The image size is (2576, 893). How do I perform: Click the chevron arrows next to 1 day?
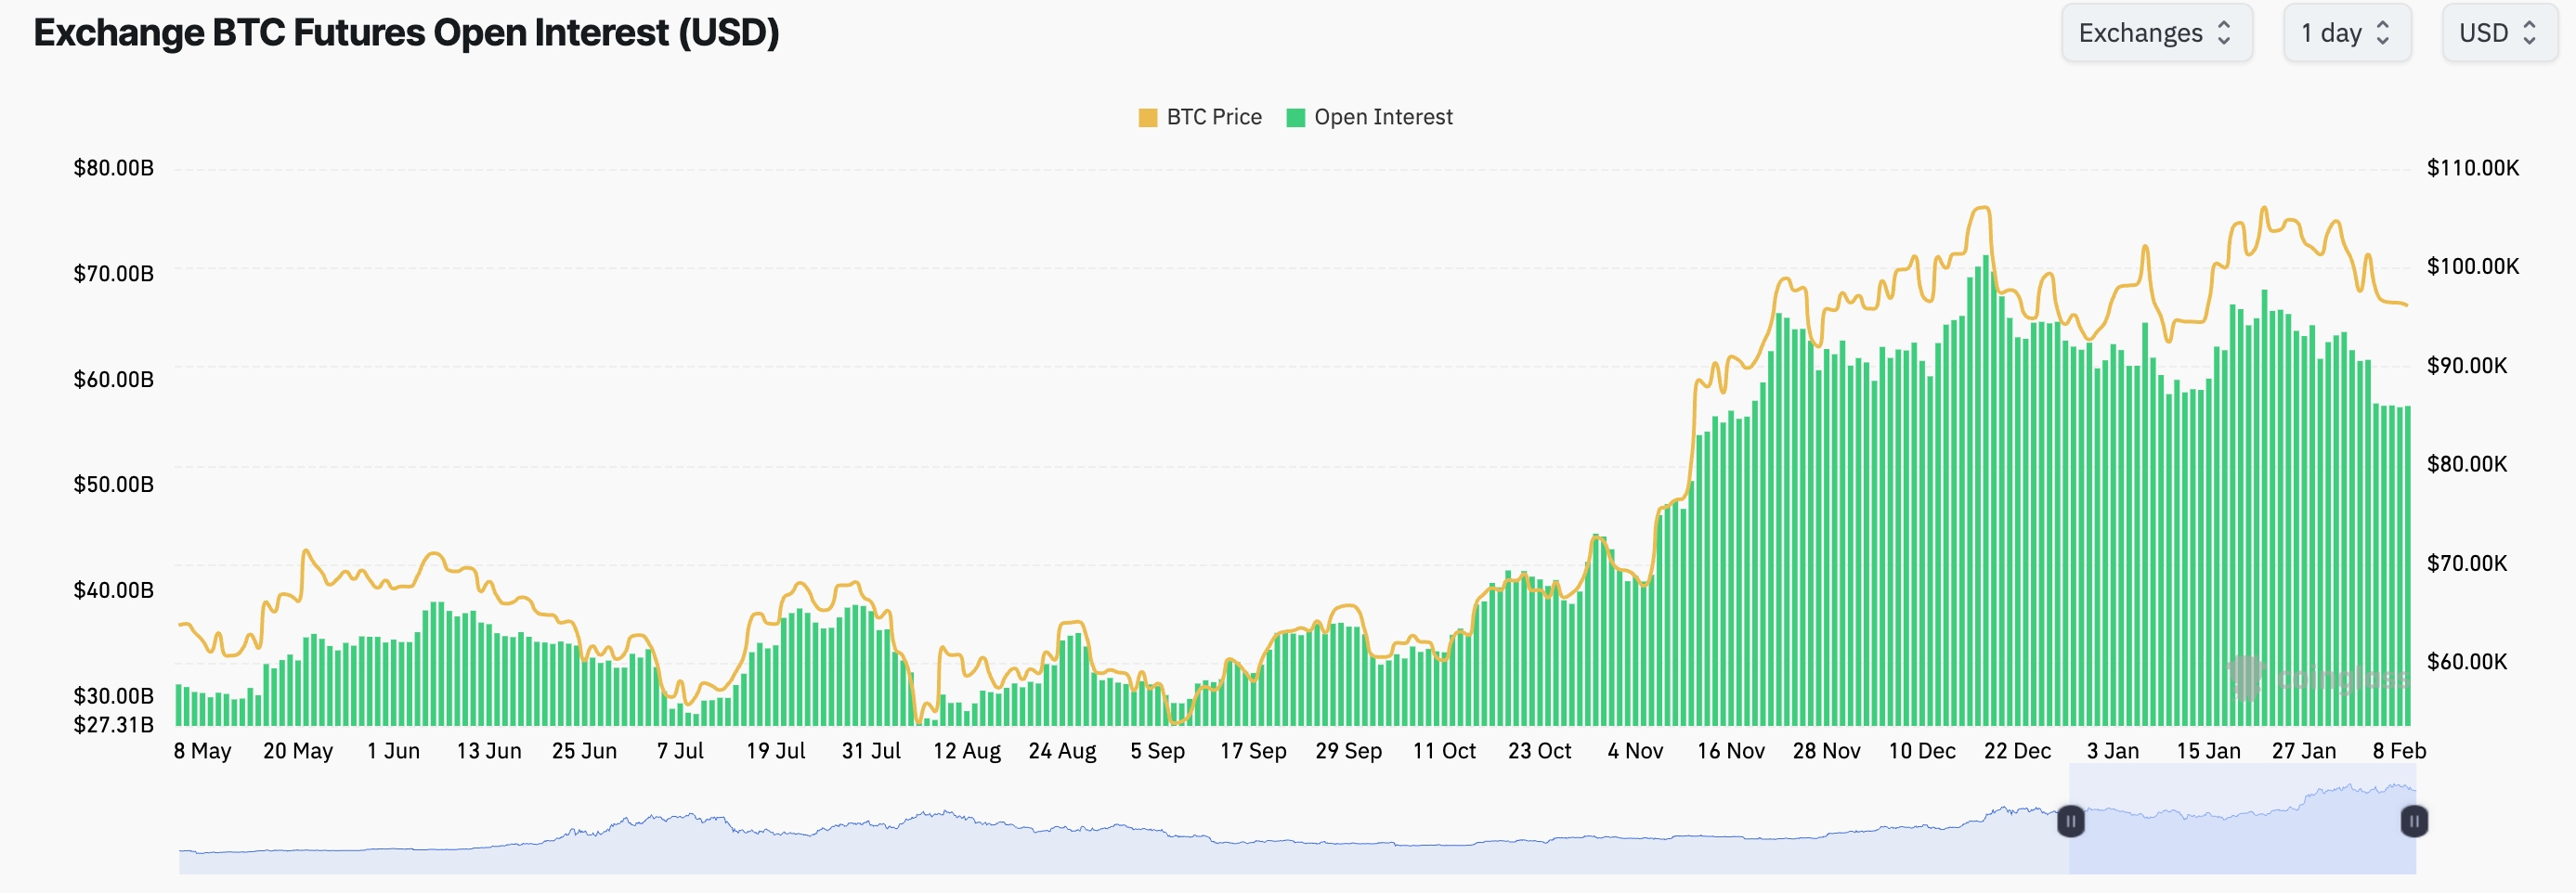pos(2383,33)
